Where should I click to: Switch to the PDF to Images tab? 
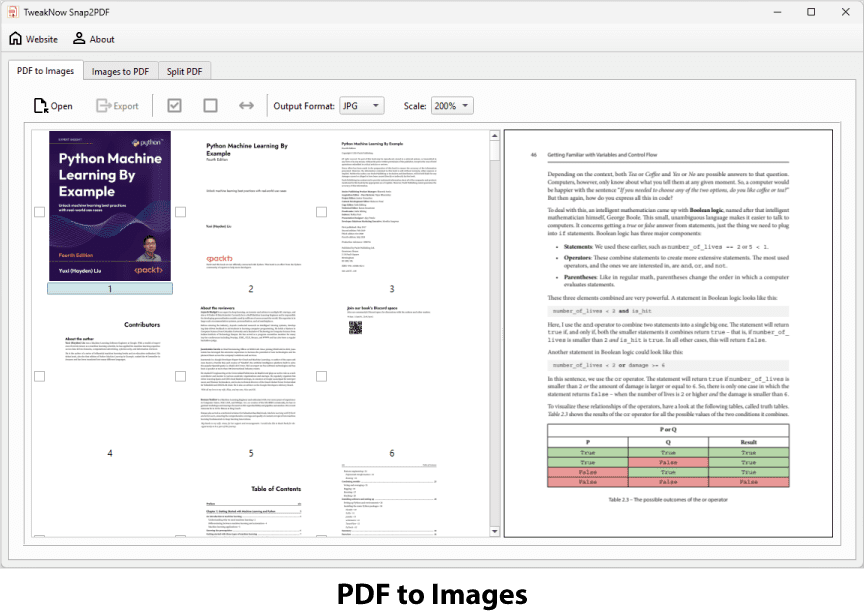coord(45,71)
